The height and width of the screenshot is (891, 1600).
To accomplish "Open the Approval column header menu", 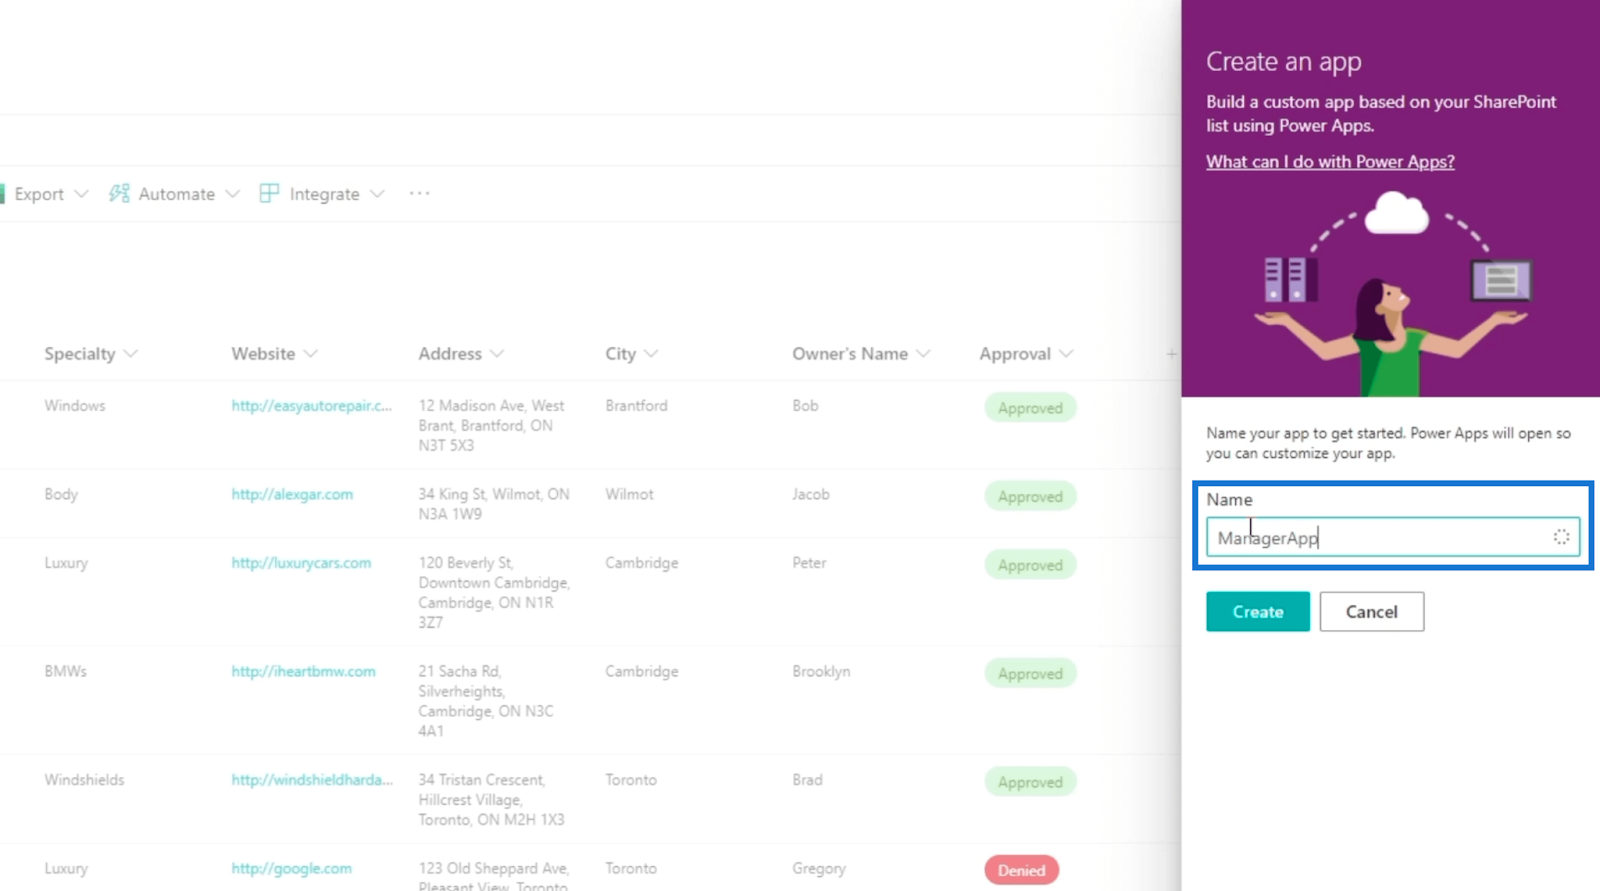I will point(1026,354).
